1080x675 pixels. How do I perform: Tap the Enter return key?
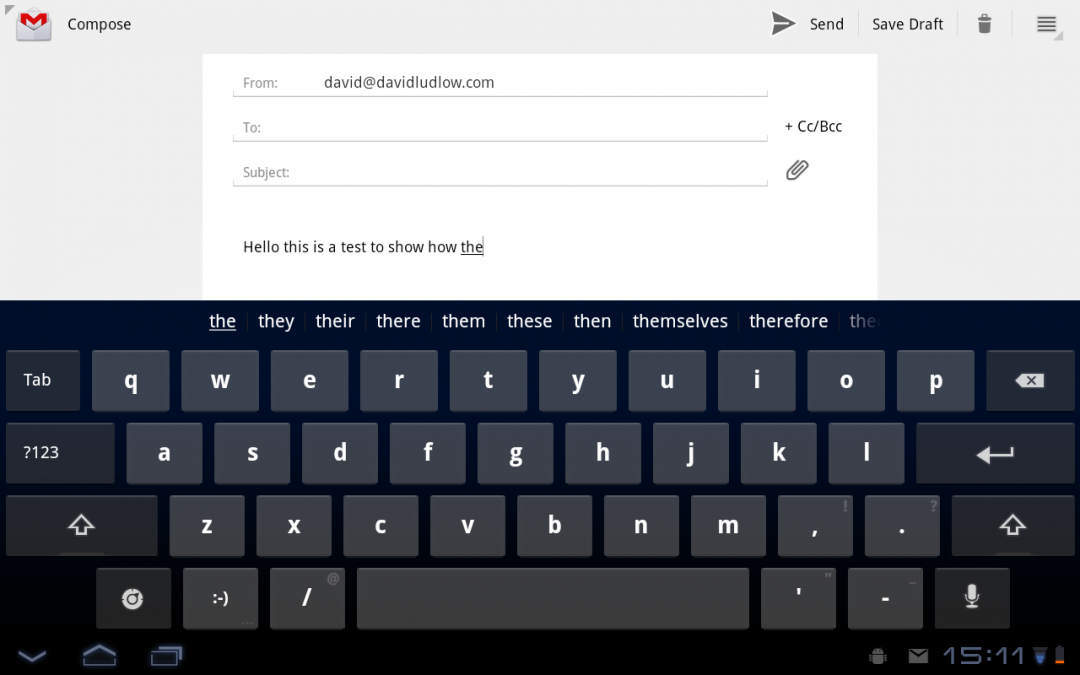tap(995, 453)
